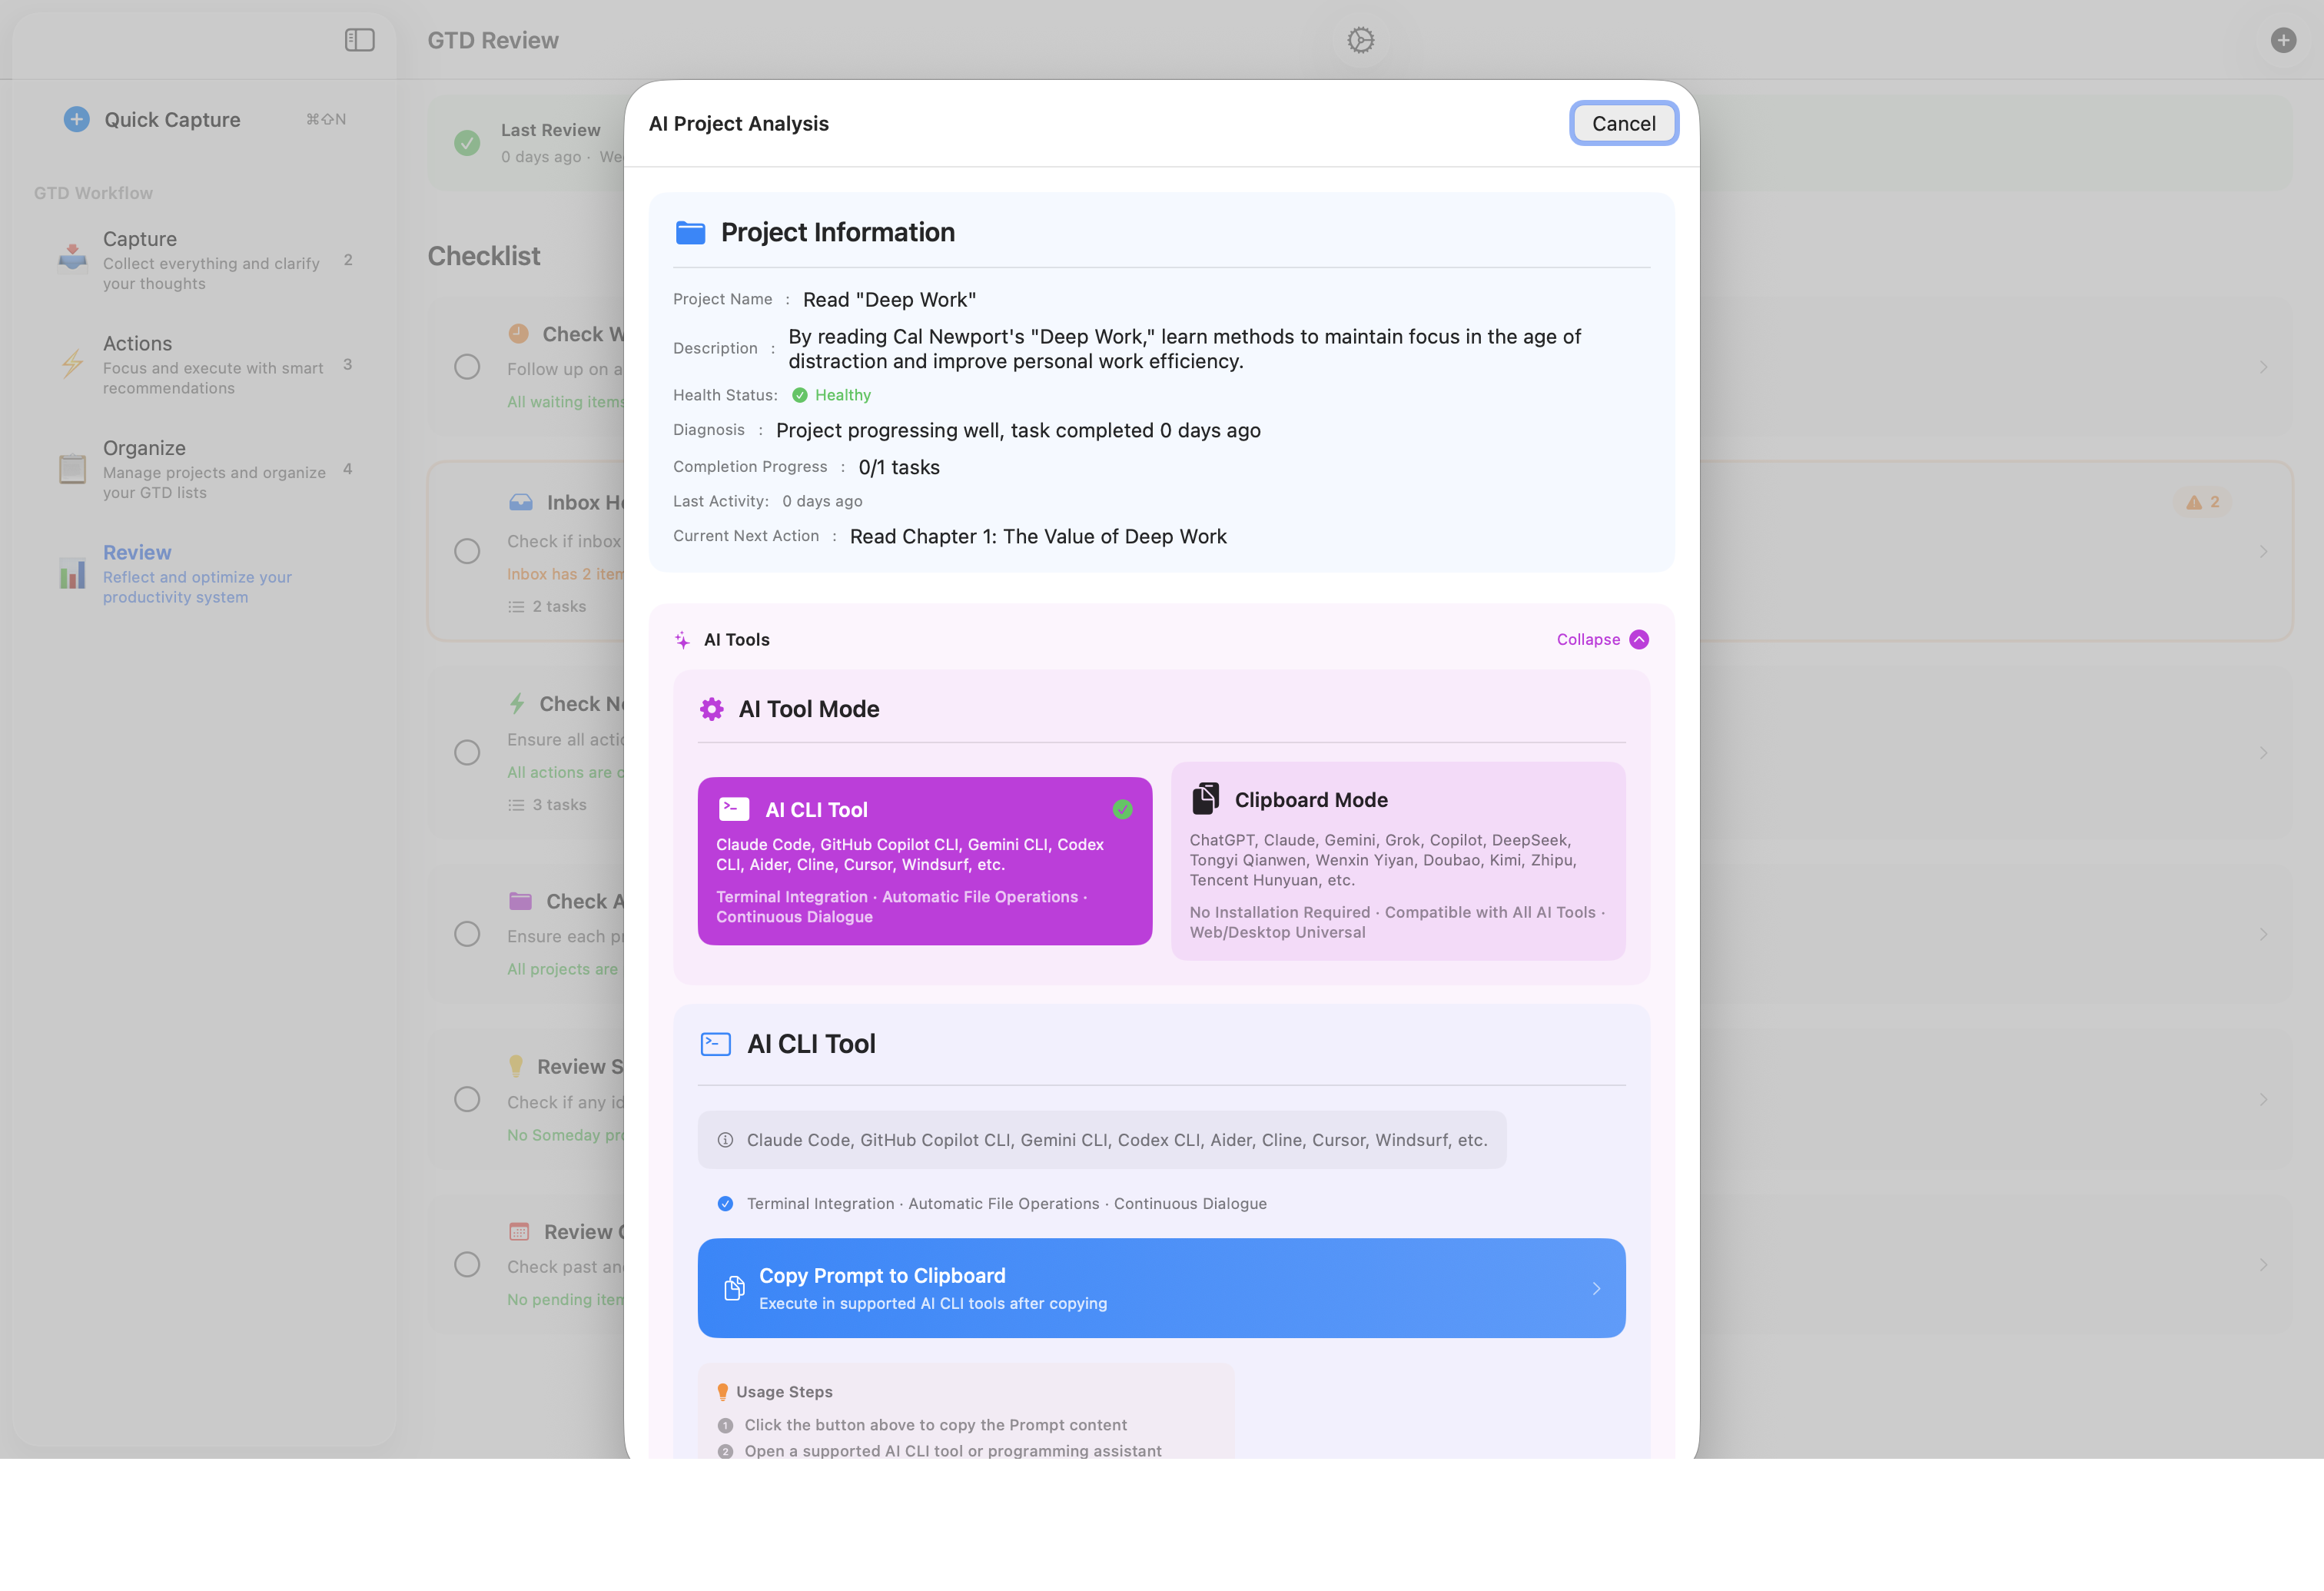Click the Copy Prompt to Clipboard button
The image size is (2324, 1591).
coord(1160,1288)
